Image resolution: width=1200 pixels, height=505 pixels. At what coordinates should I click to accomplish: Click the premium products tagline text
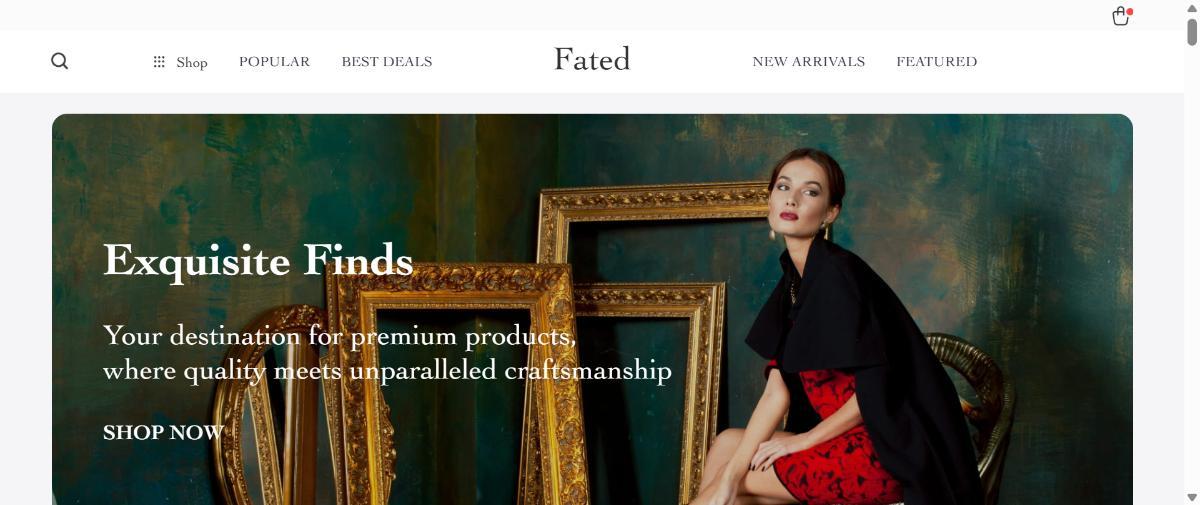coord(387,353)
